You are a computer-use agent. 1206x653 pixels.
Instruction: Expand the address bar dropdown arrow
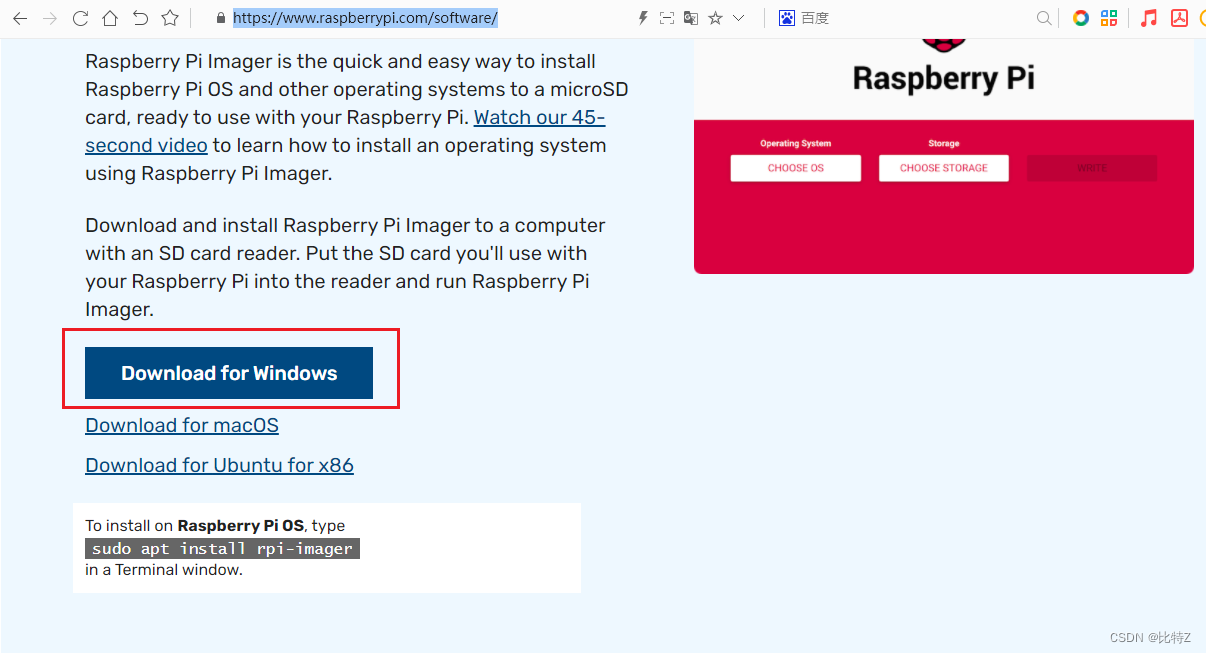739,18
